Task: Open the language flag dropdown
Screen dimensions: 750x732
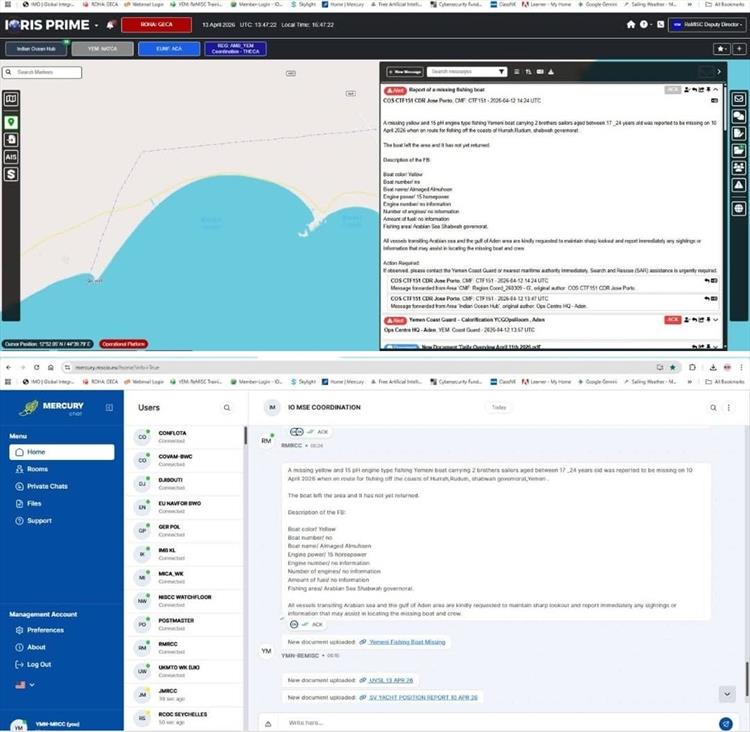Action: (25, 685)
